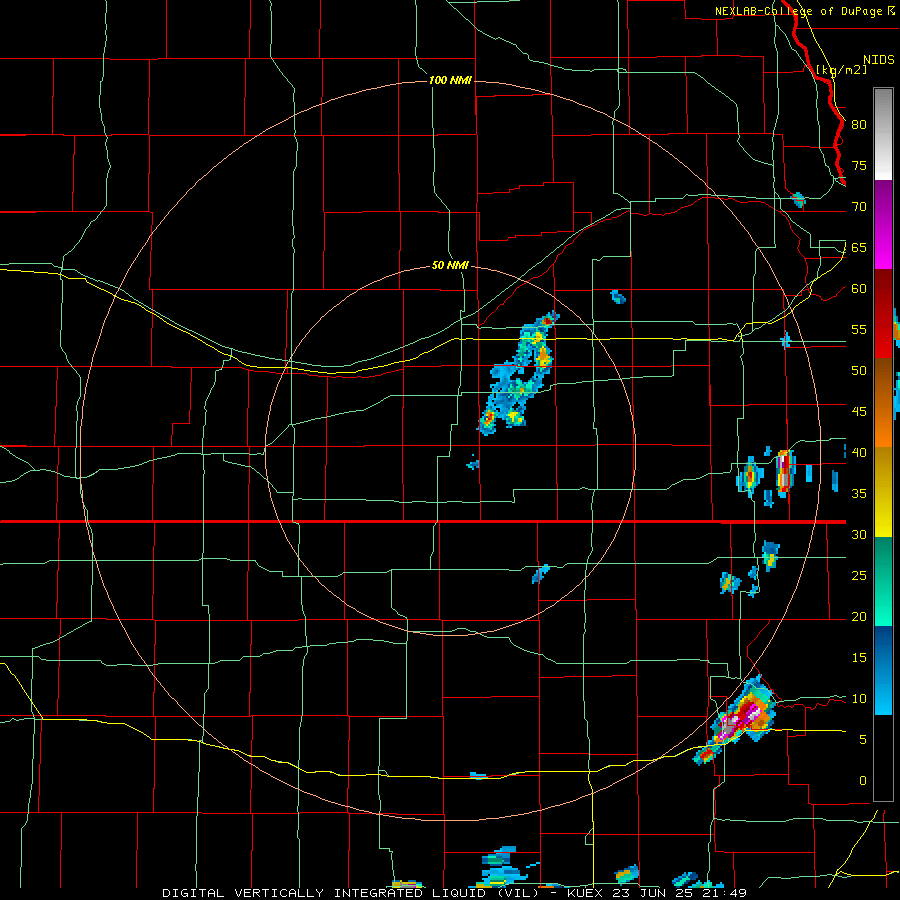
Task: Click the "DIGITAL VERTICALLY INTEGRATED LIQUID (VIL)" caption
Action: pos(351,893)
